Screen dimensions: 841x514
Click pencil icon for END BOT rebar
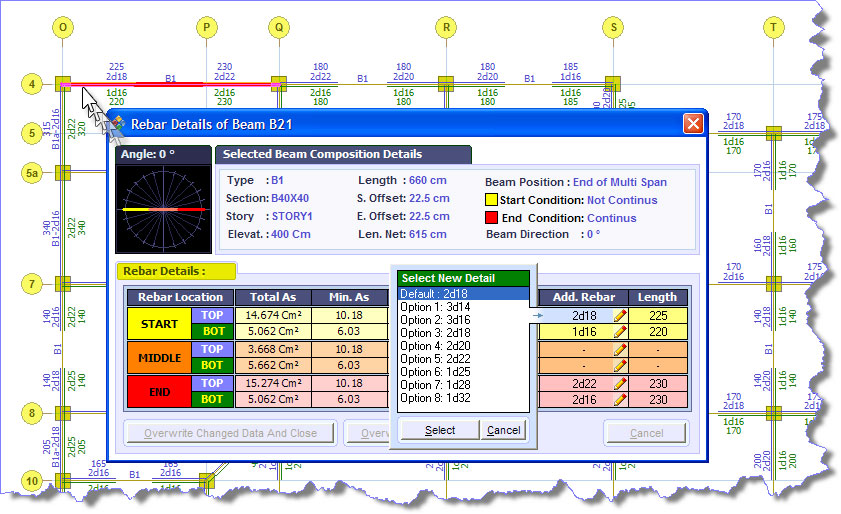click(x=620, y=399)
